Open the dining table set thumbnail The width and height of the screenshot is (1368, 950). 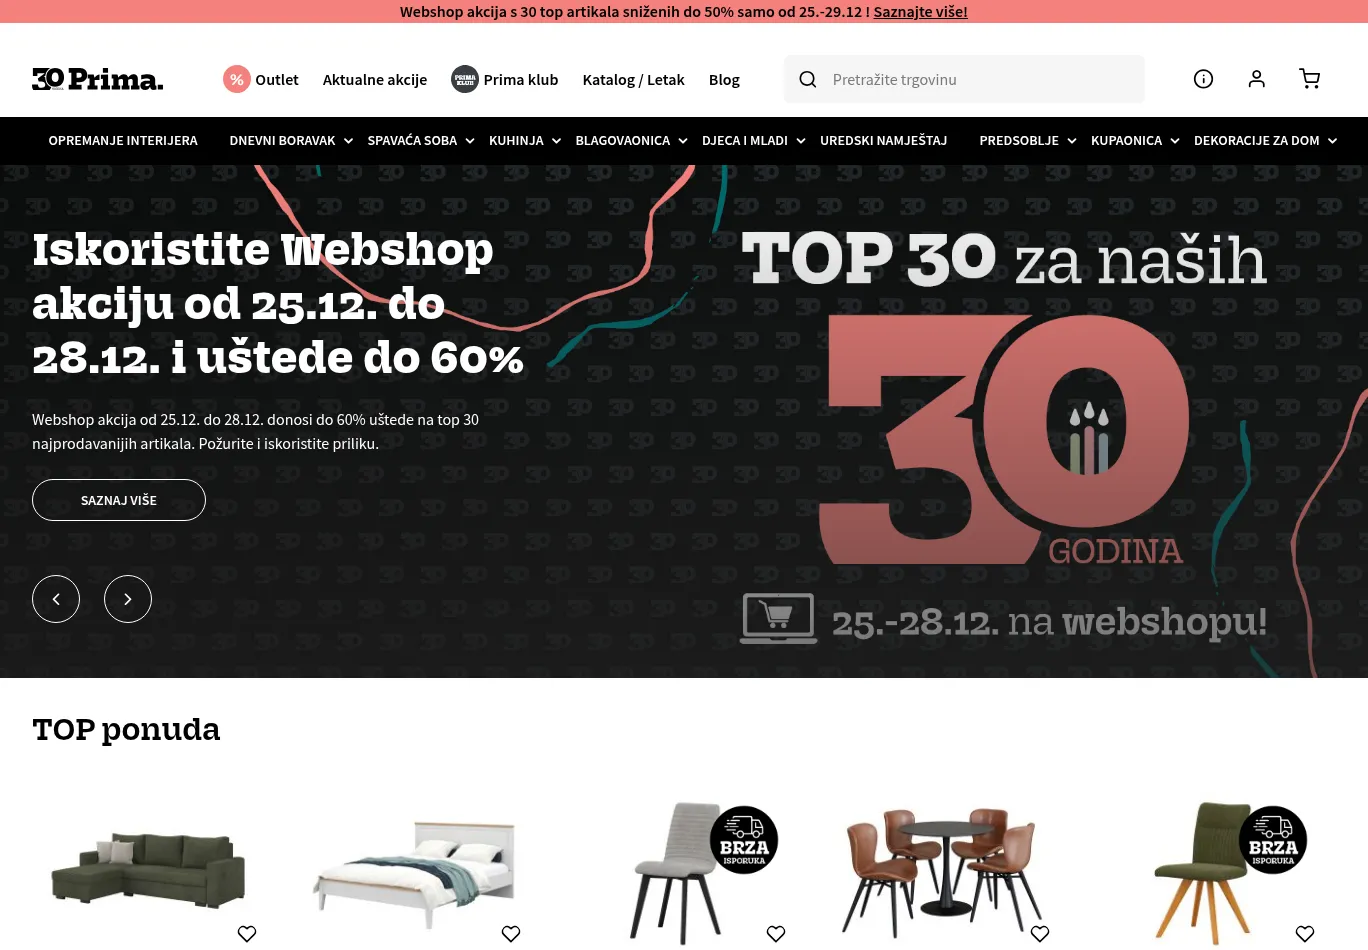click(940, 865)
